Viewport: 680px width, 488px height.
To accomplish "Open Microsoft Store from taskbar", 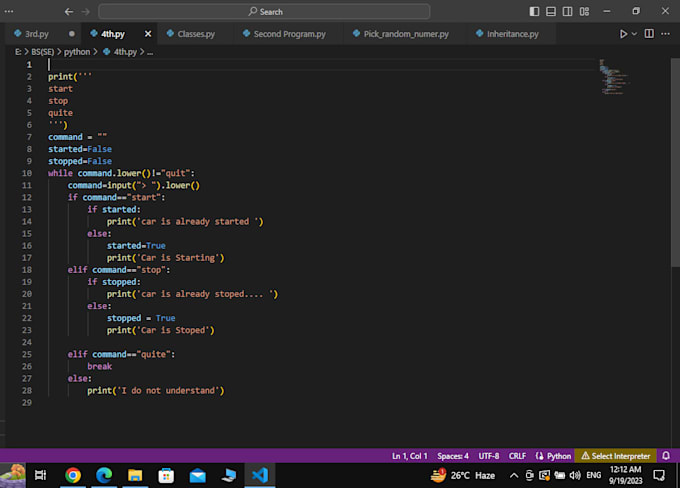I will click(166, 475).
